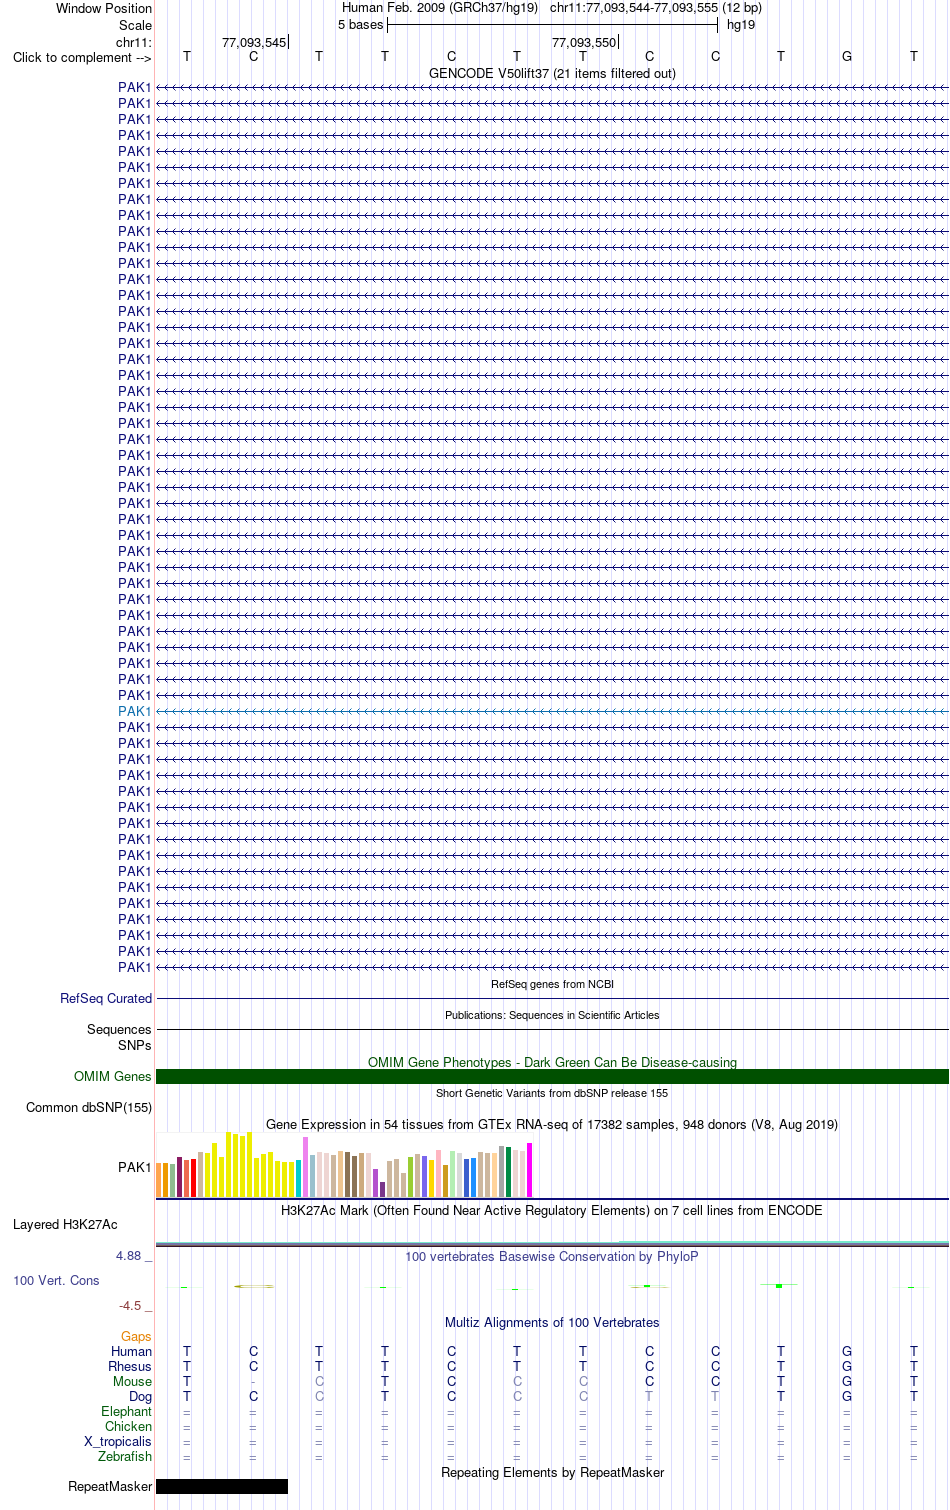
Task: Click the GTEx Gene Expression track title
Action: tap(552, 1124)
